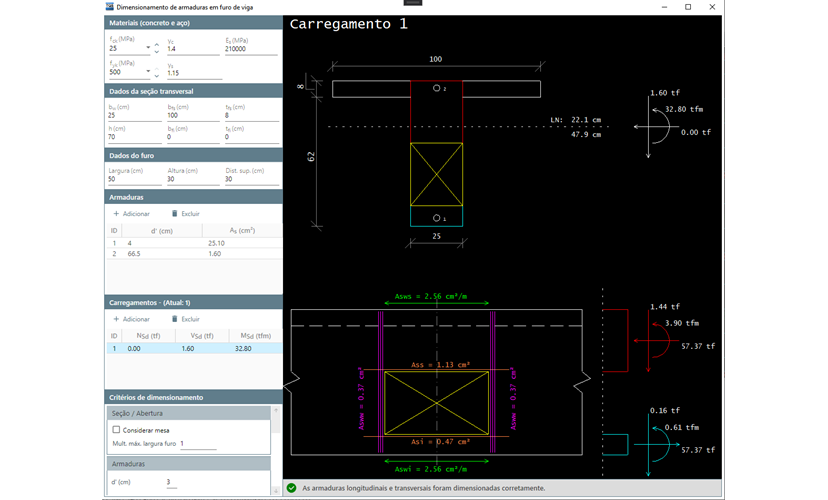
Task: Click the Es (MPa) input field
Action: click(250, 48)
